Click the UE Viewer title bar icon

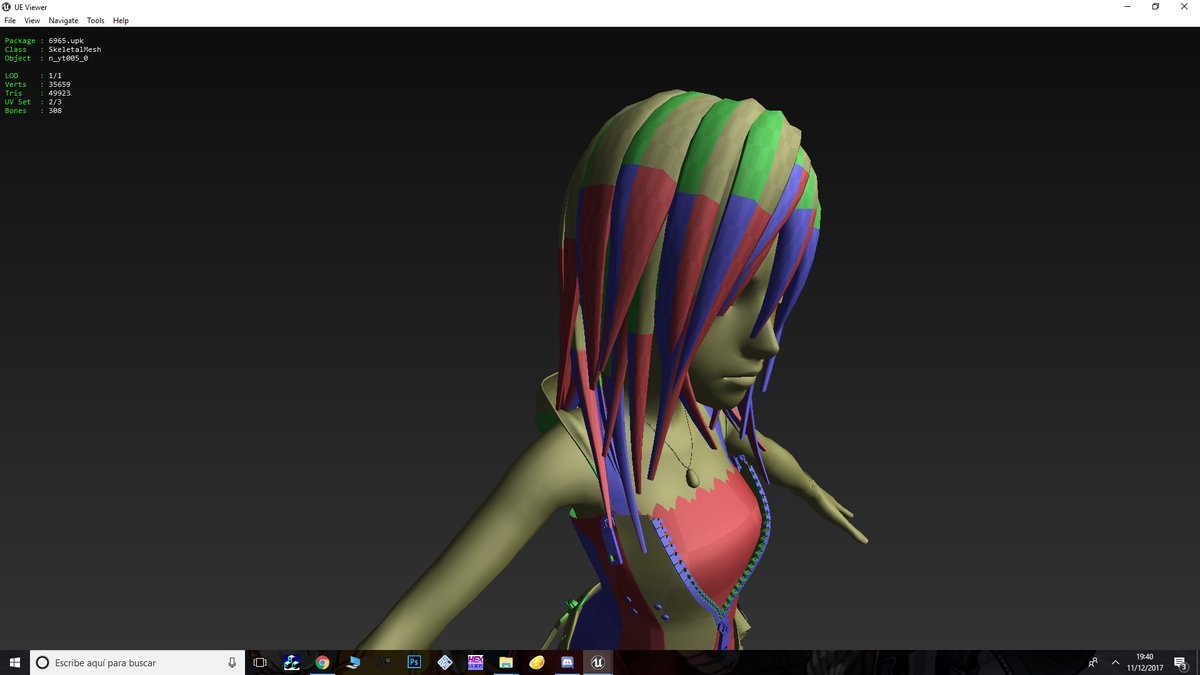[x=7, y=6]
